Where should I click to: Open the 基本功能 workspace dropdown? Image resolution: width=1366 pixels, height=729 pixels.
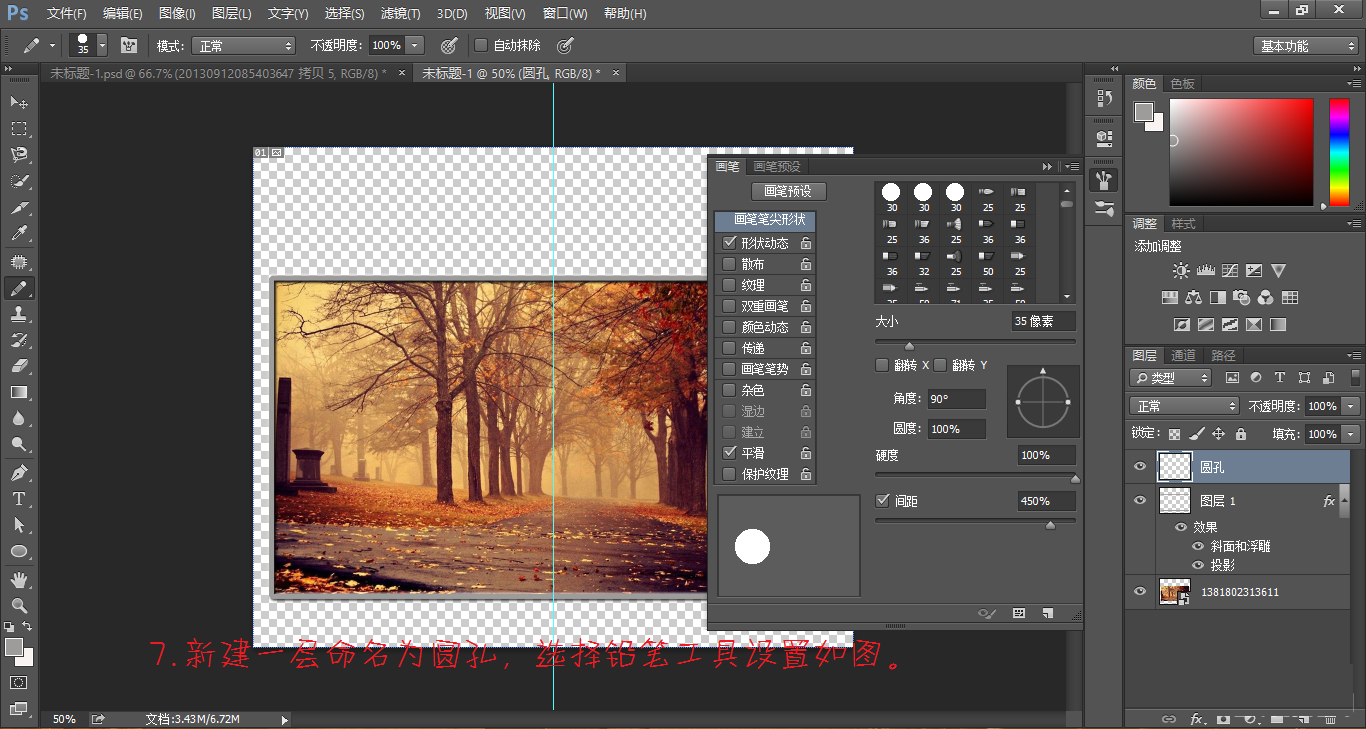[x=1306, y=46]
